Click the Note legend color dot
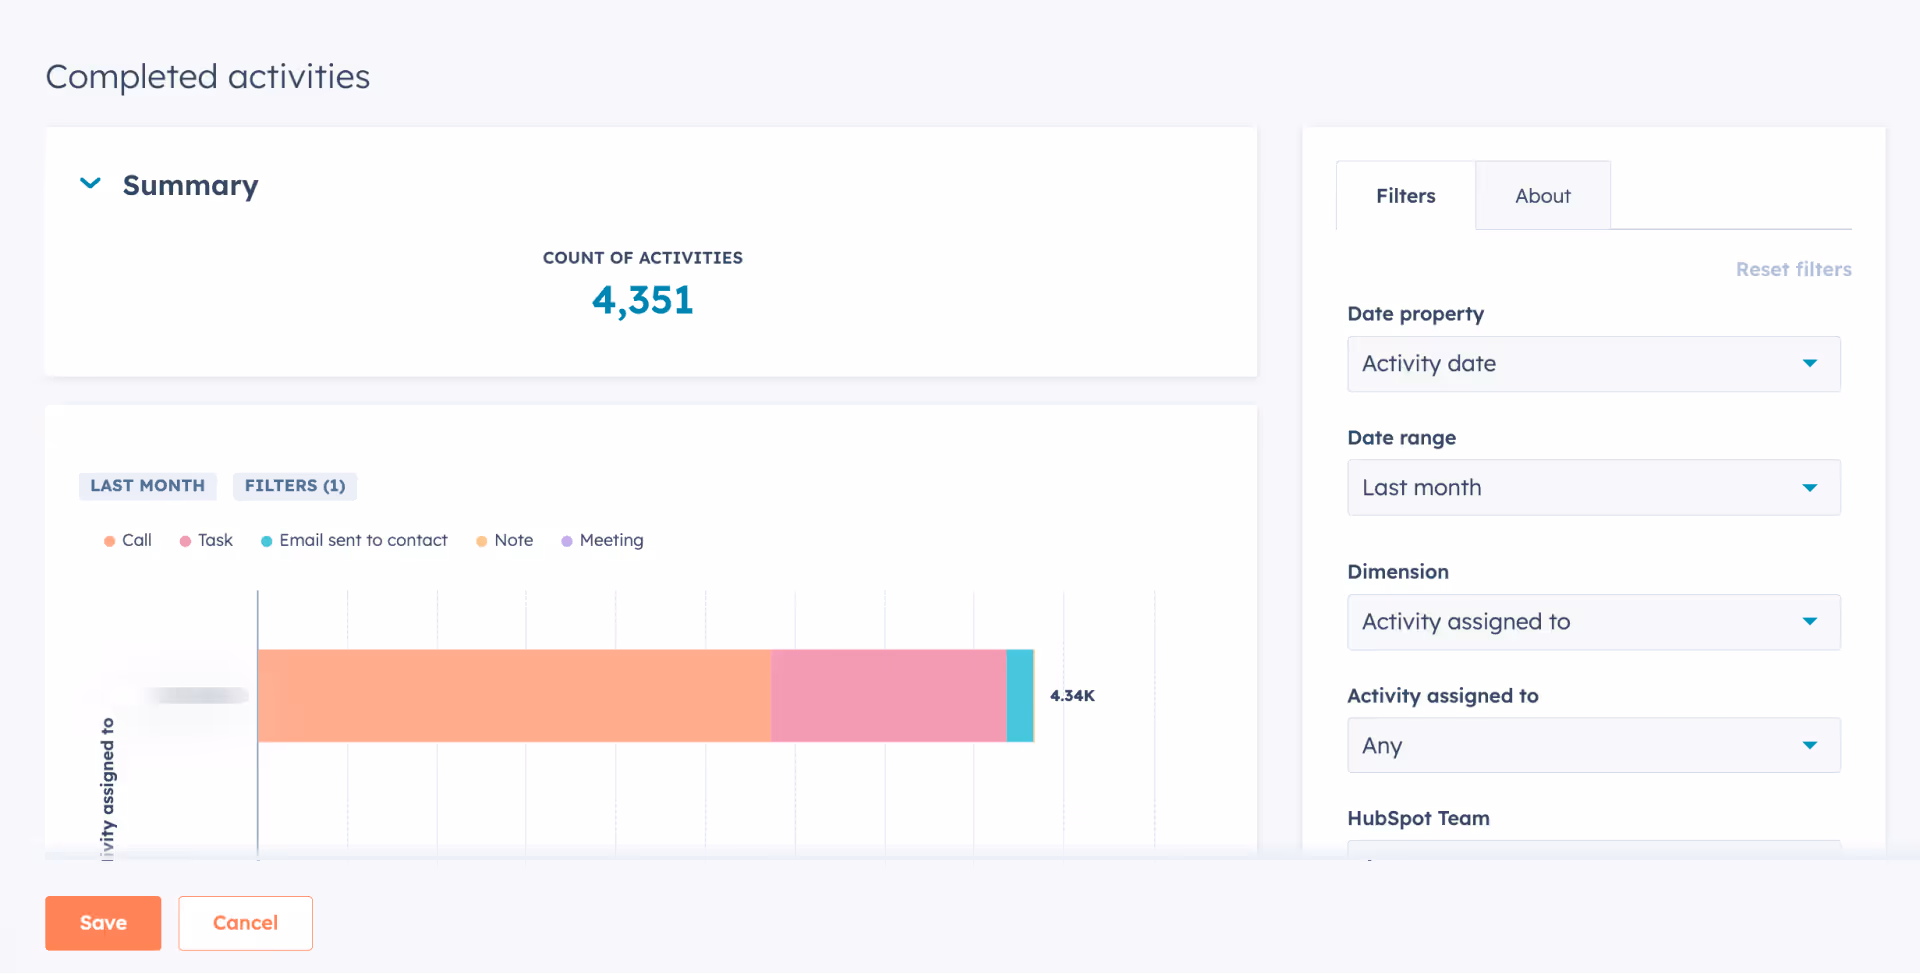Image resolution: width=1920 pixels, height=974 pixels. (481, 540)
